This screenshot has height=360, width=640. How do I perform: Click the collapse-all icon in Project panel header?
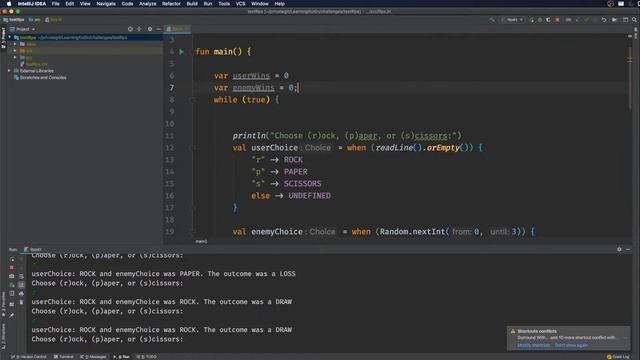pos(139,29)
